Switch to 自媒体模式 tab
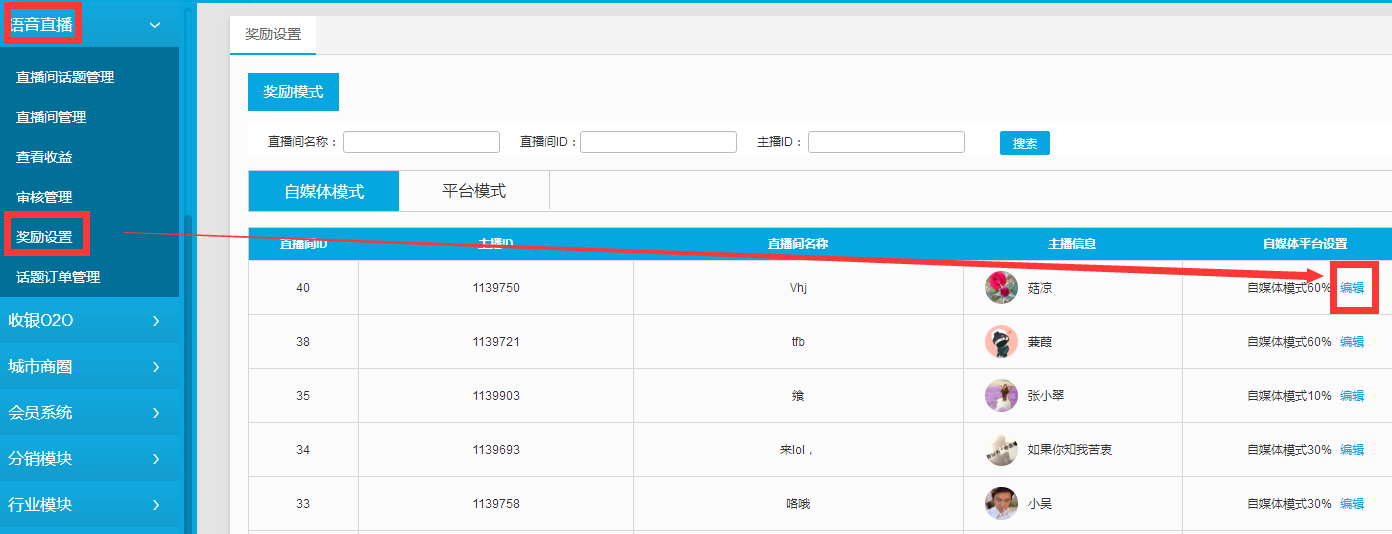 point(324,191)
